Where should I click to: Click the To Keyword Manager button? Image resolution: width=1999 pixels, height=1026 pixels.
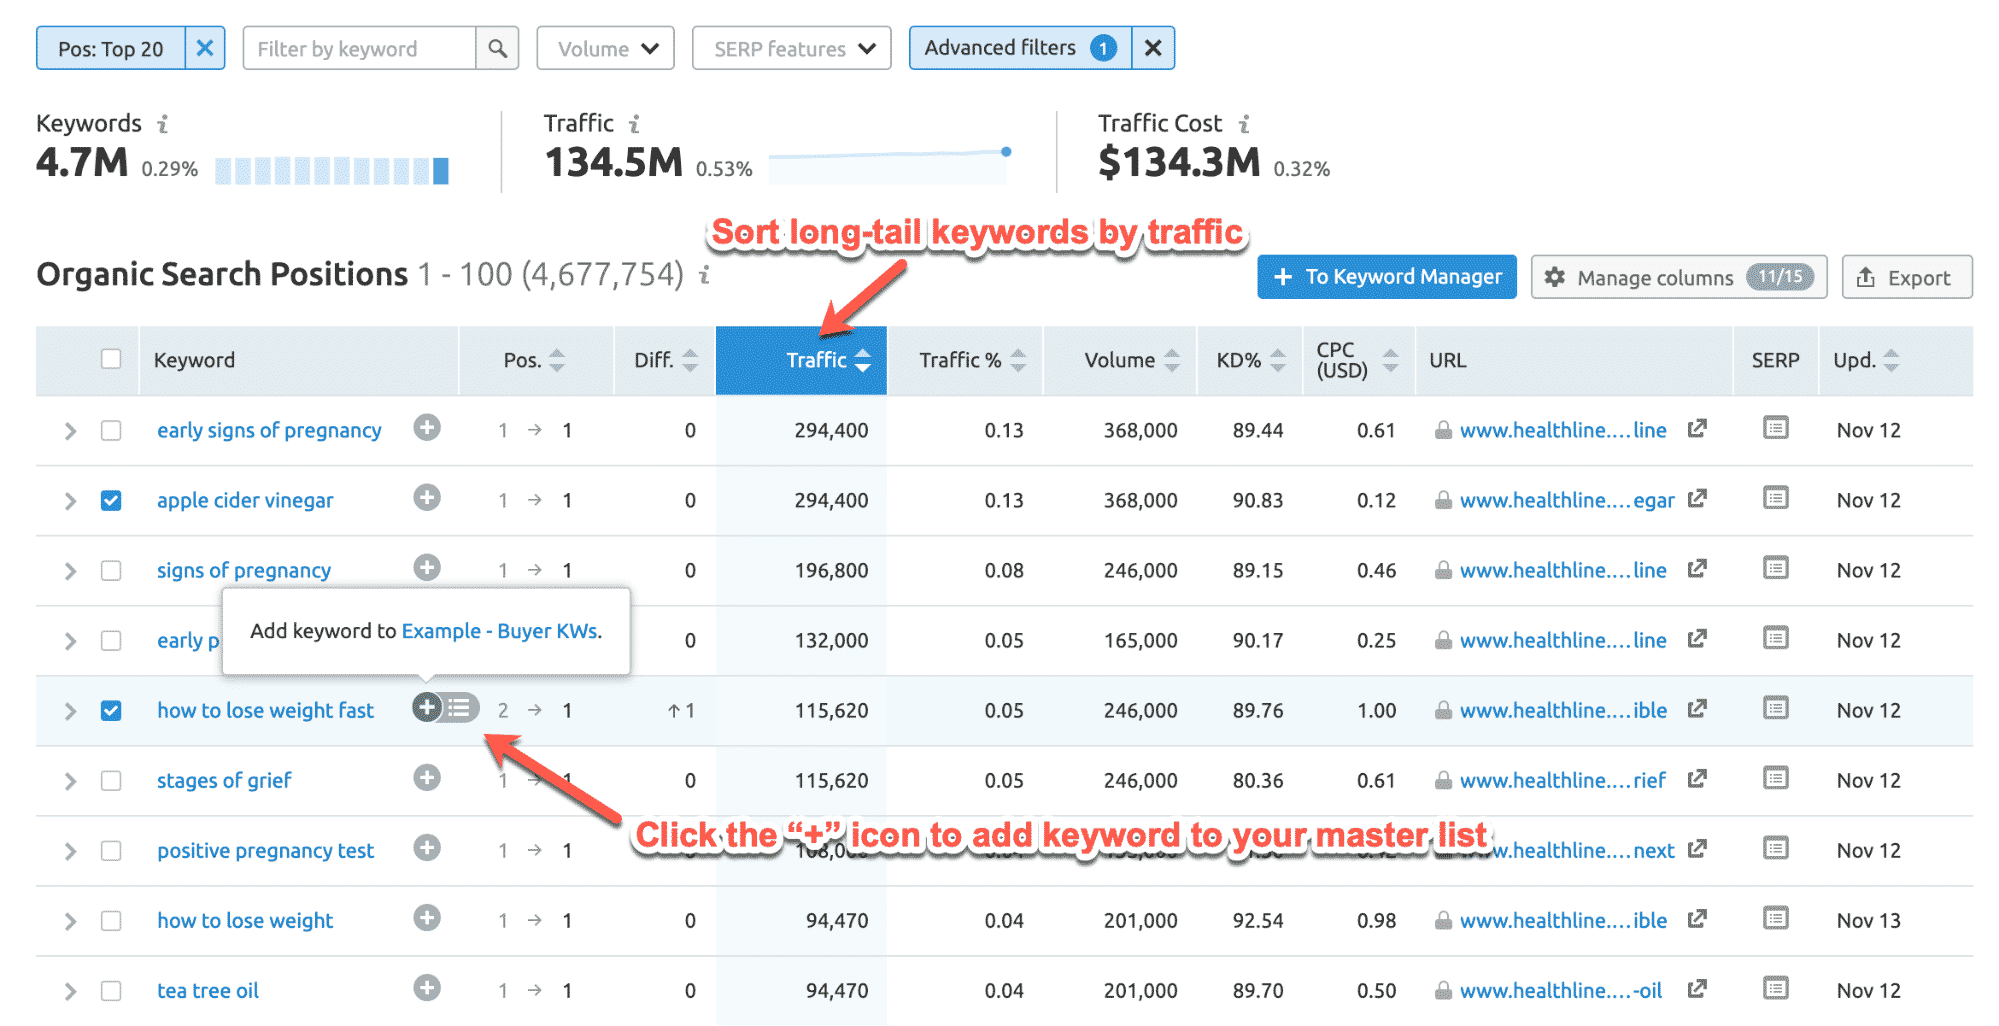[1386, 277]
